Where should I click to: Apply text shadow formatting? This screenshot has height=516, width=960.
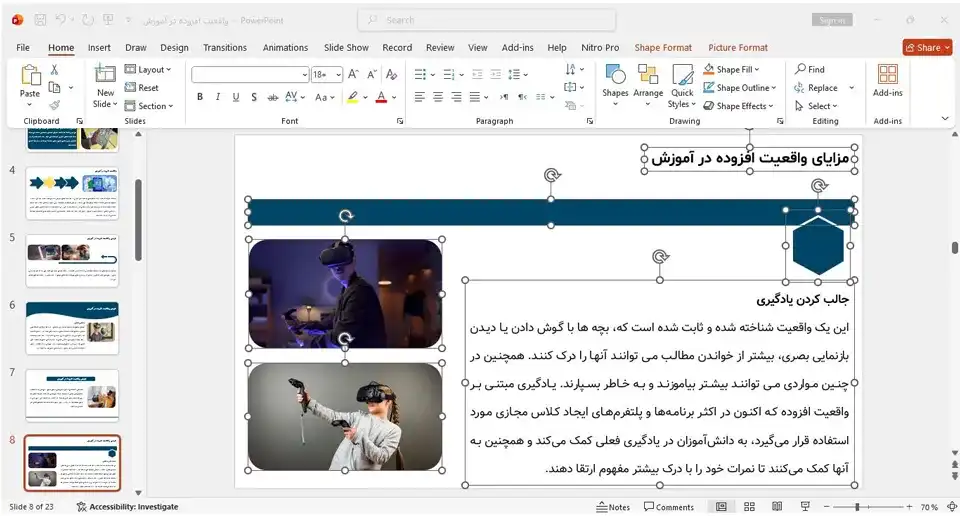pyautogui.click(x=253, y=97)
